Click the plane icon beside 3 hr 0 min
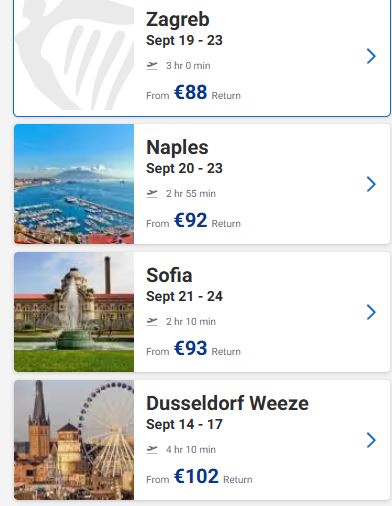Screen dimensions: 392x506 152,65
